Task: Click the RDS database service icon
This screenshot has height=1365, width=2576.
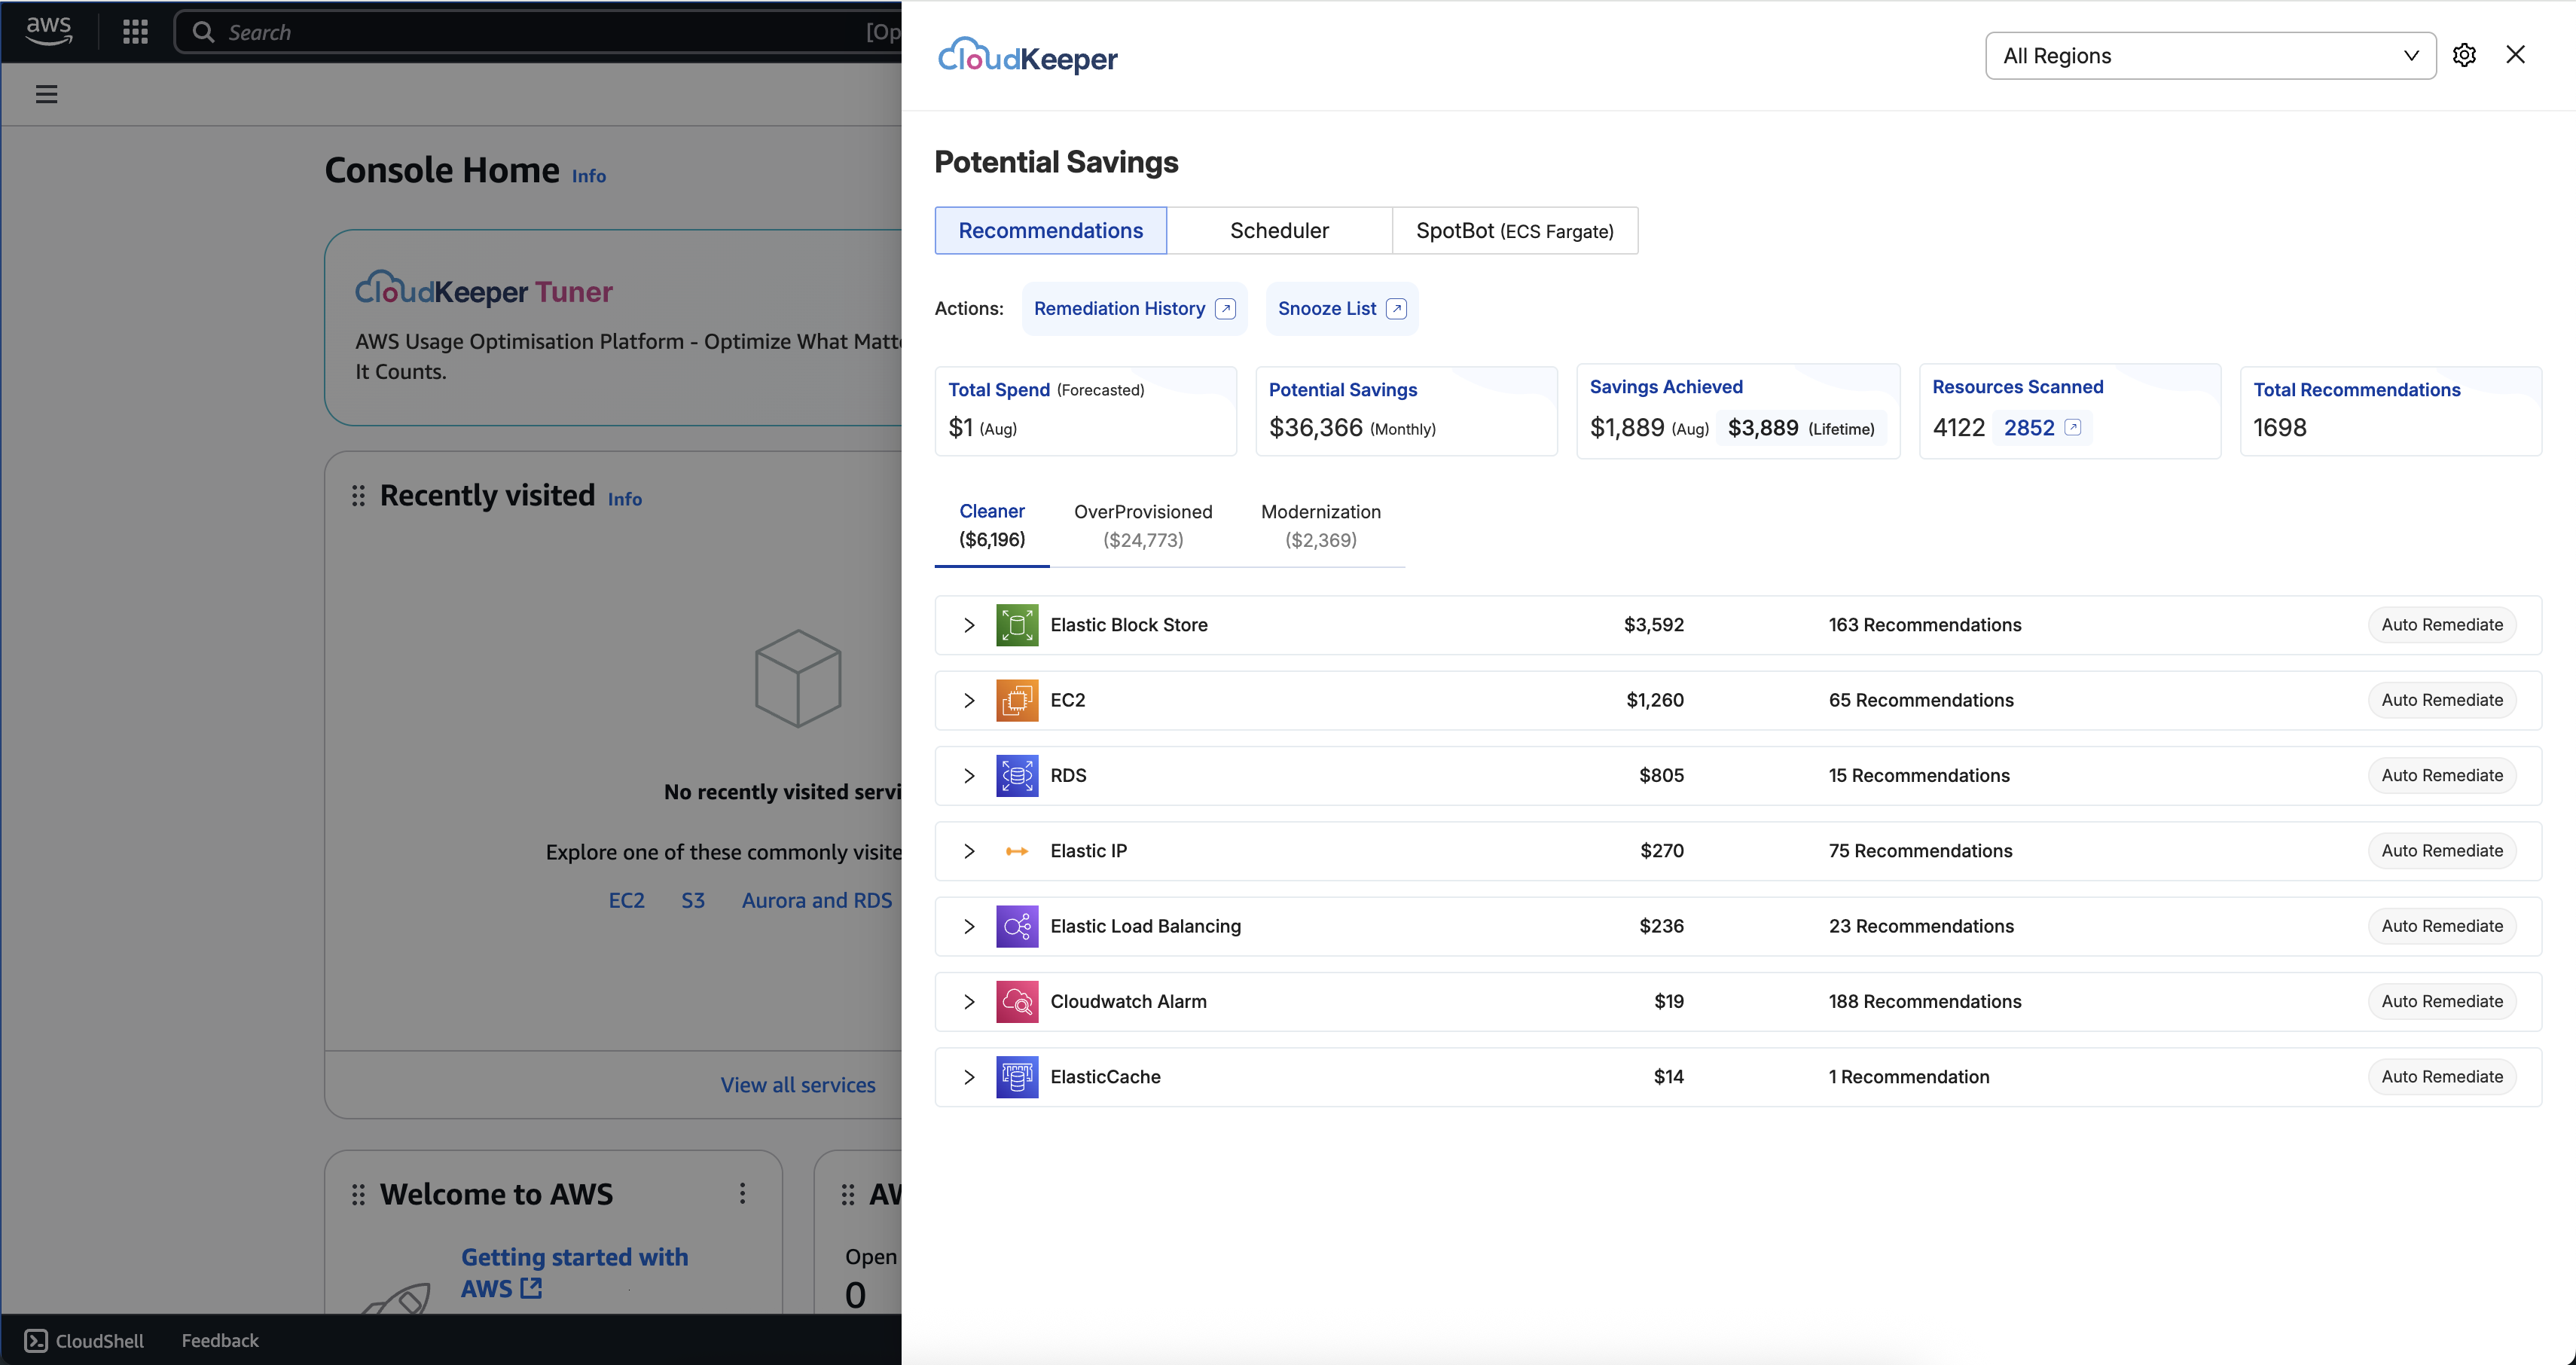Action: click(x=1016, y=776)
